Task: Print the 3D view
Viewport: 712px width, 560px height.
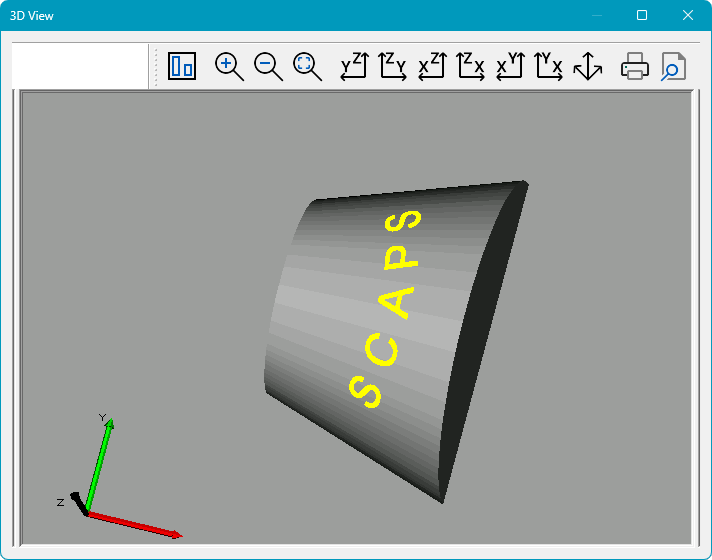Action: (635, 66)
